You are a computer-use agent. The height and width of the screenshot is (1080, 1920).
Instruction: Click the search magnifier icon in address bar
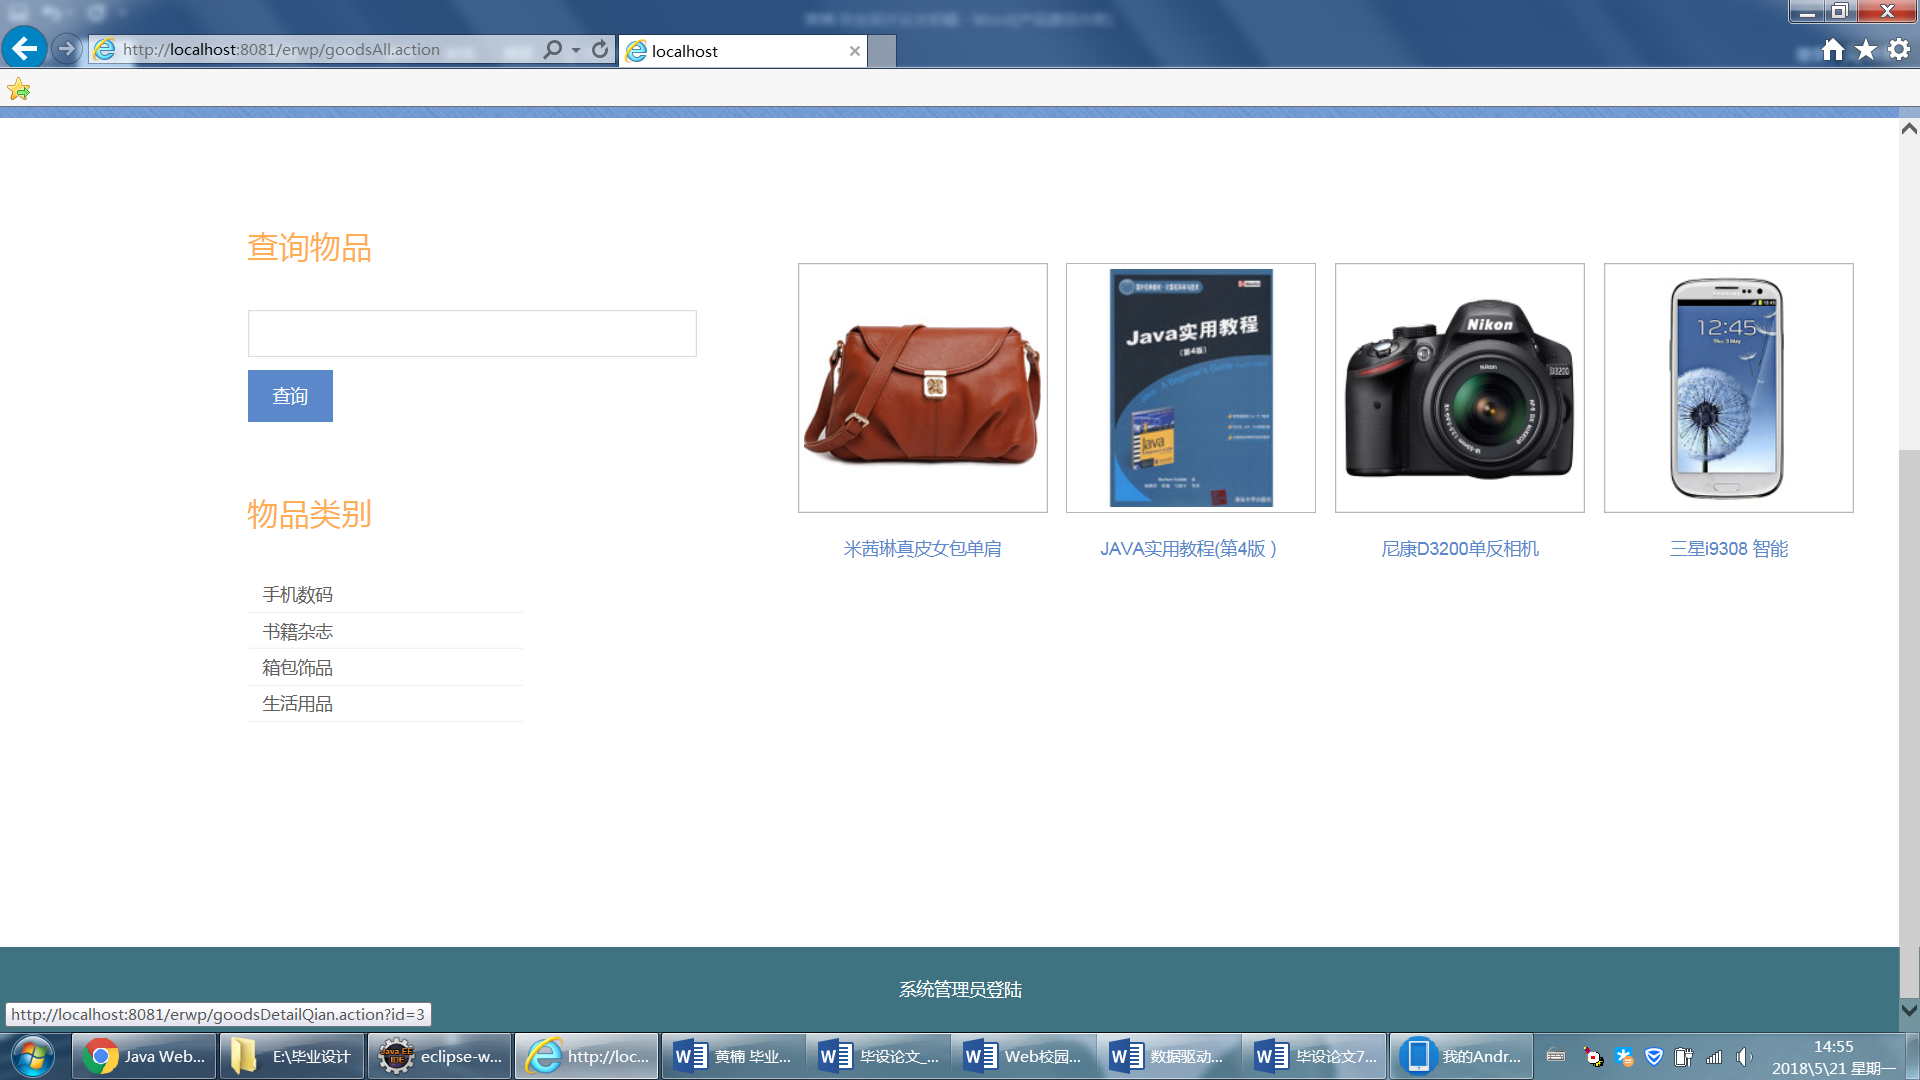[552, 49]
